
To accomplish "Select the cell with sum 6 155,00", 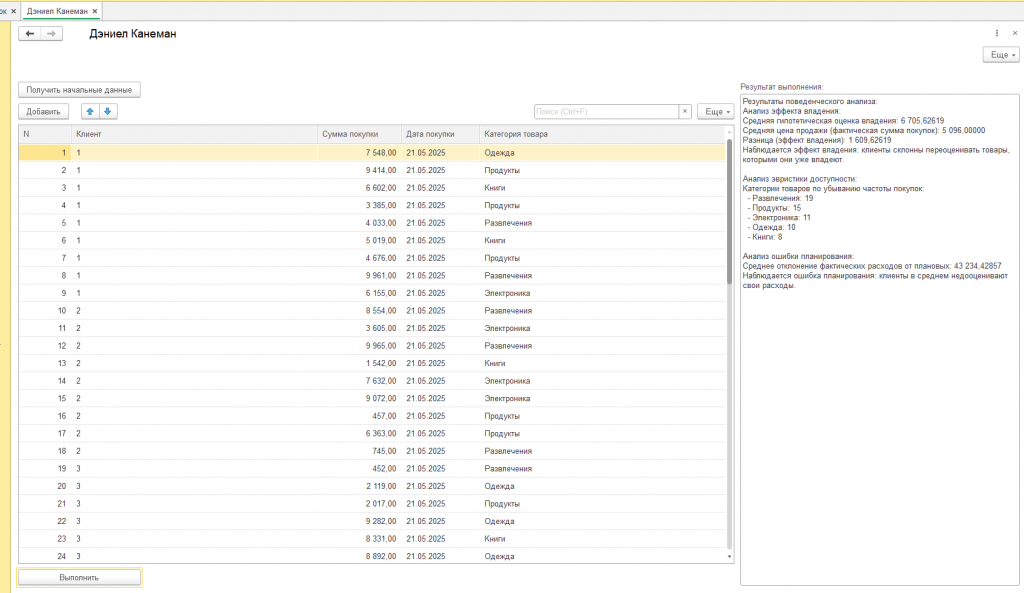I will [359, 293].
